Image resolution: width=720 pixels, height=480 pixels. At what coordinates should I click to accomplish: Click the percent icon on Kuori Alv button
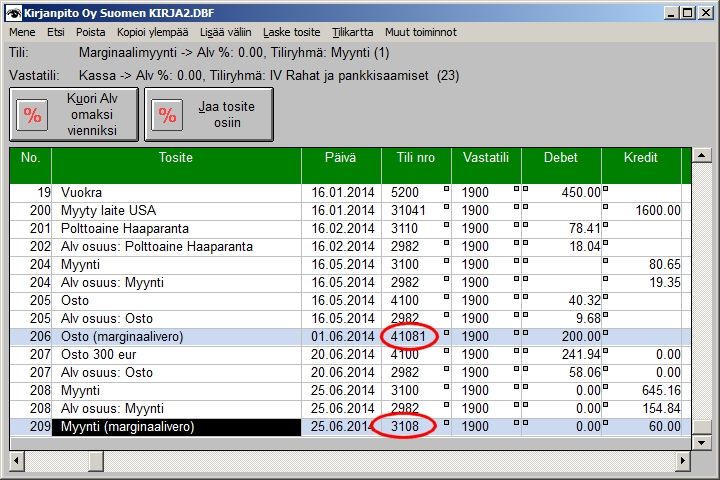pos(33,114)
